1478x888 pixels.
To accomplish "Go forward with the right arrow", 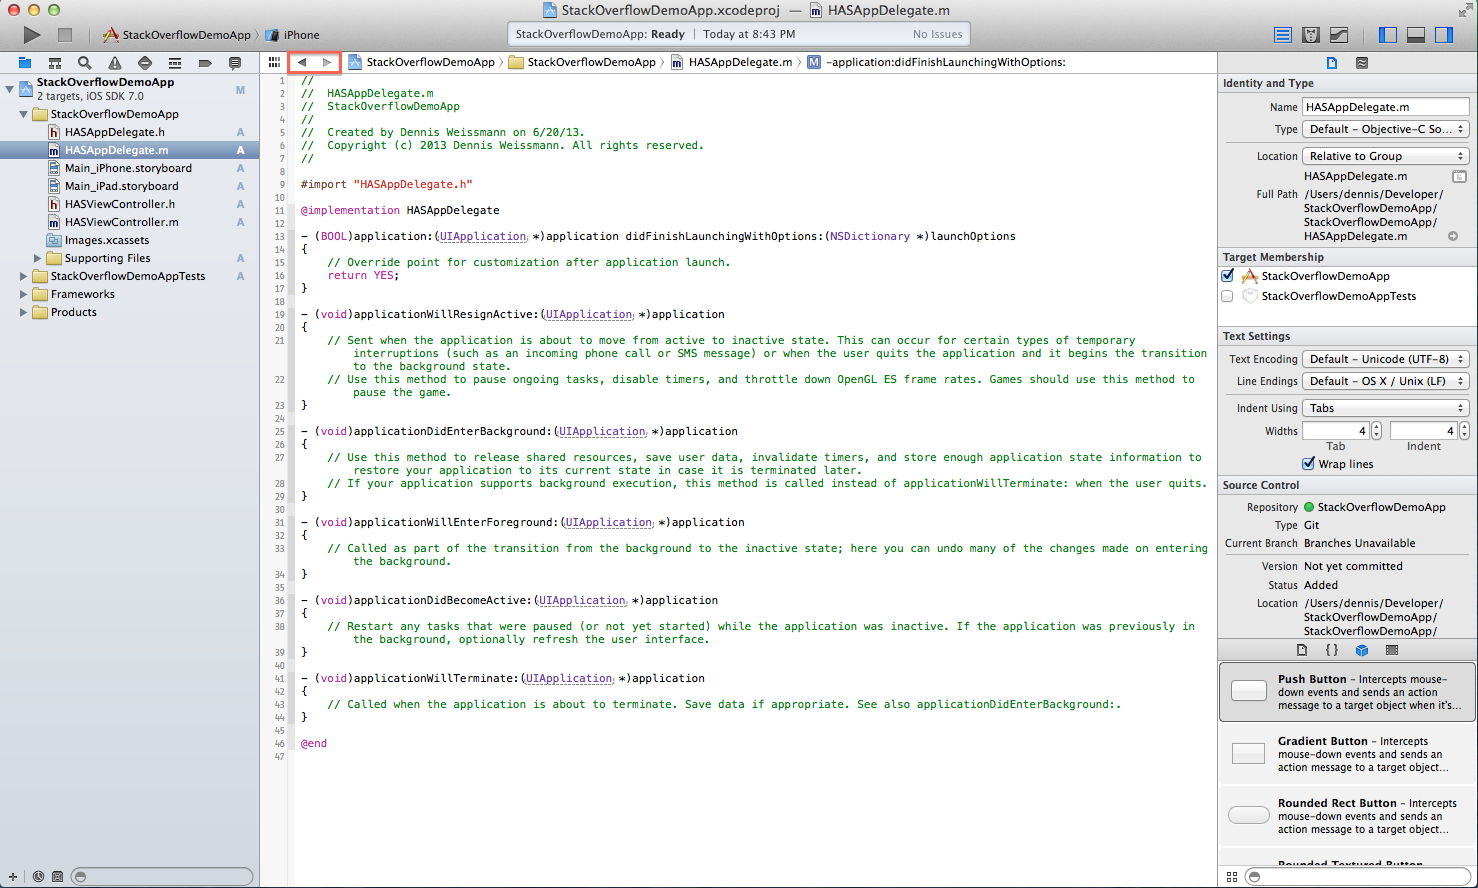I will coord(327,62).
